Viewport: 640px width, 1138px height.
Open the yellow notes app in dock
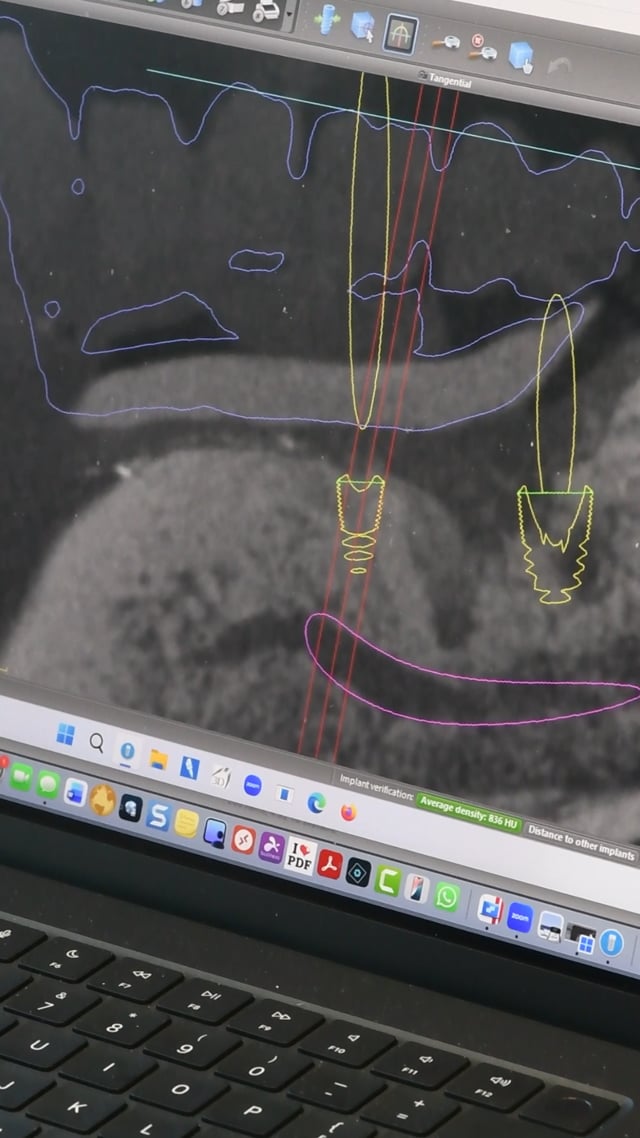tap(186, 823)
